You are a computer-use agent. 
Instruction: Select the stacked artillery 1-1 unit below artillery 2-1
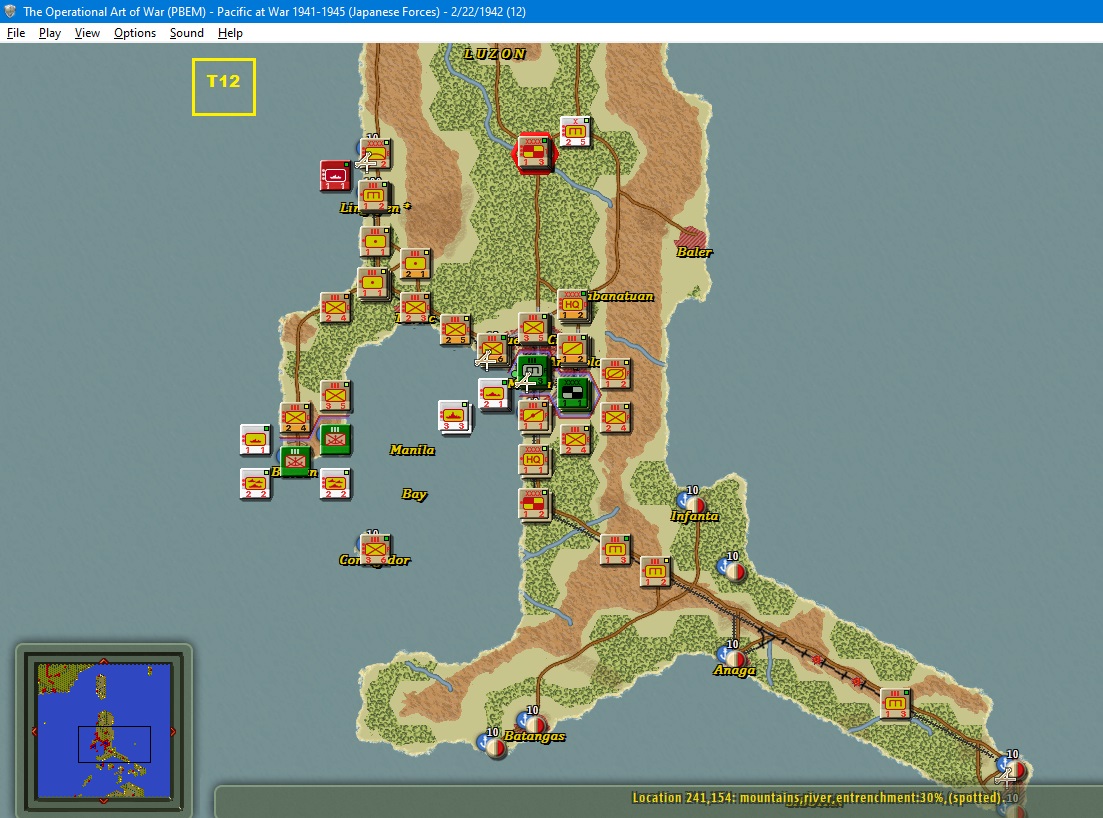373,283
